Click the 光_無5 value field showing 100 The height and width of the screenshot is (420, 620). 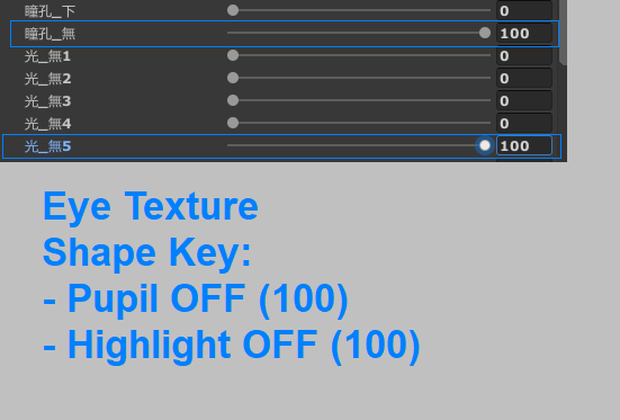pyautogui.click(x=524, y=146)
